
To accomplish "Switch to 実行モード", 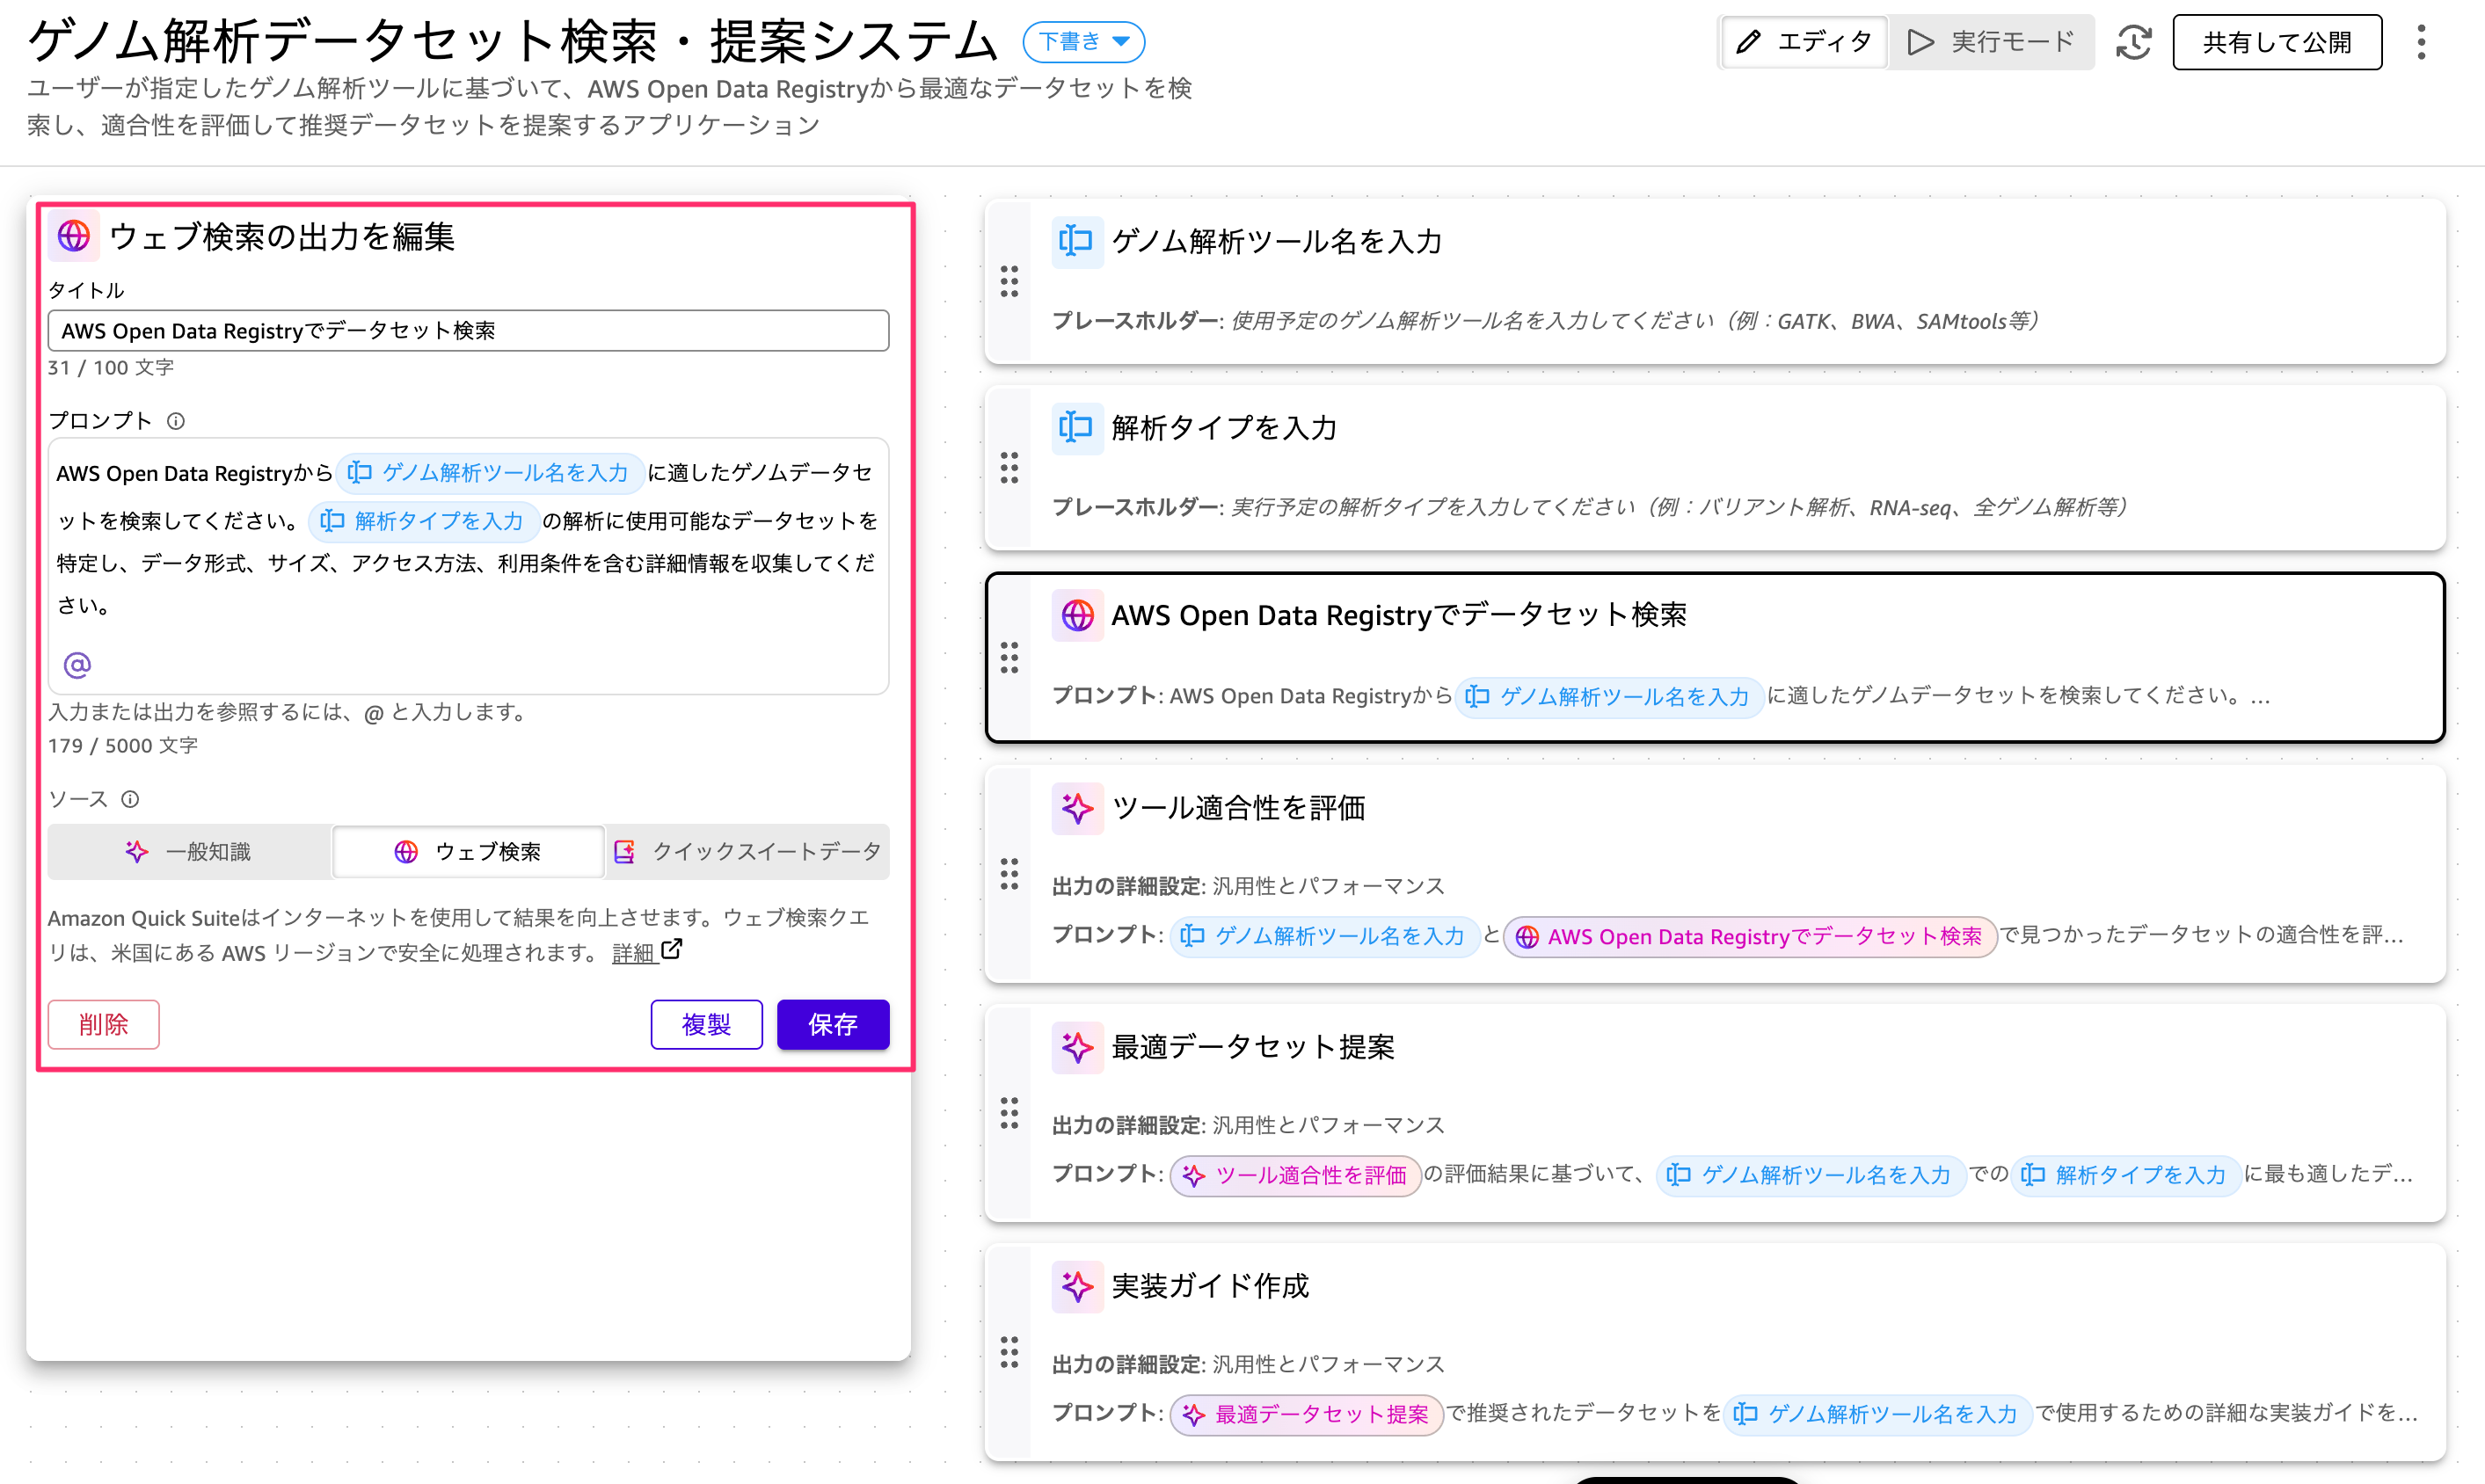I will pos(1990,42).
